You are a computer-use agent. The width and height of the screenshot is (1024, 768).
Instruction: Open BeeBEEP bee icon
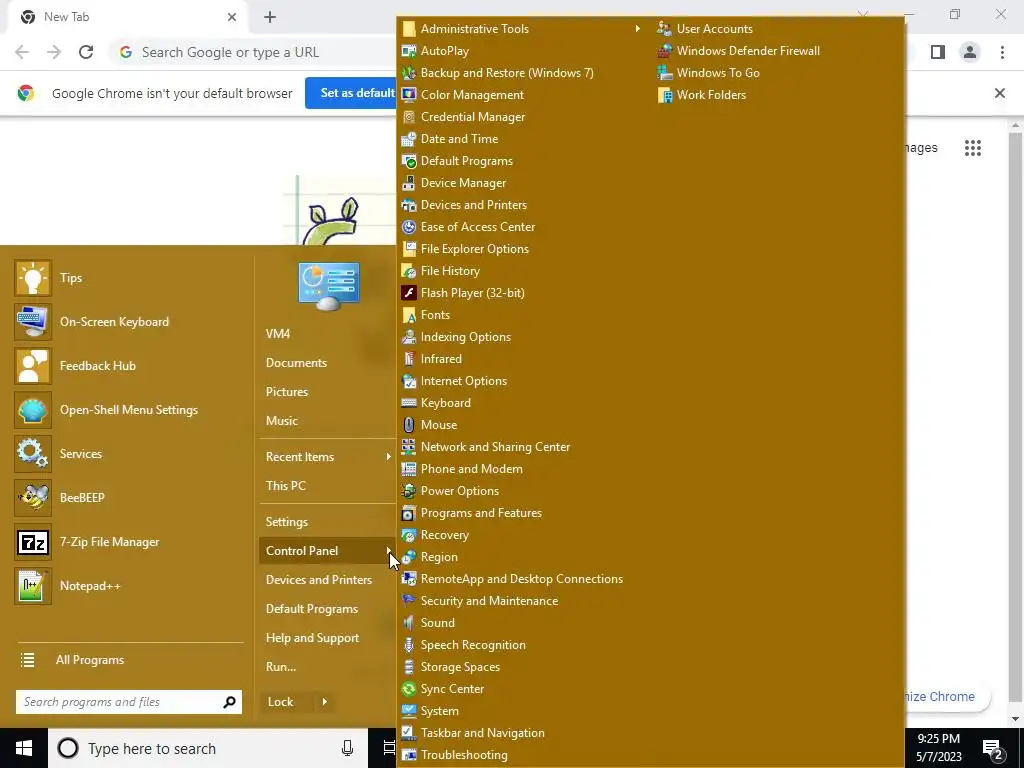(x=33, y=498)
